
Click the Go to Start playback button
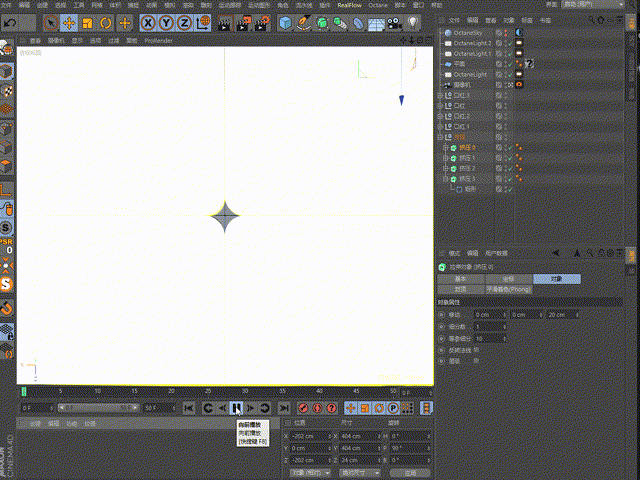point(189,408)
